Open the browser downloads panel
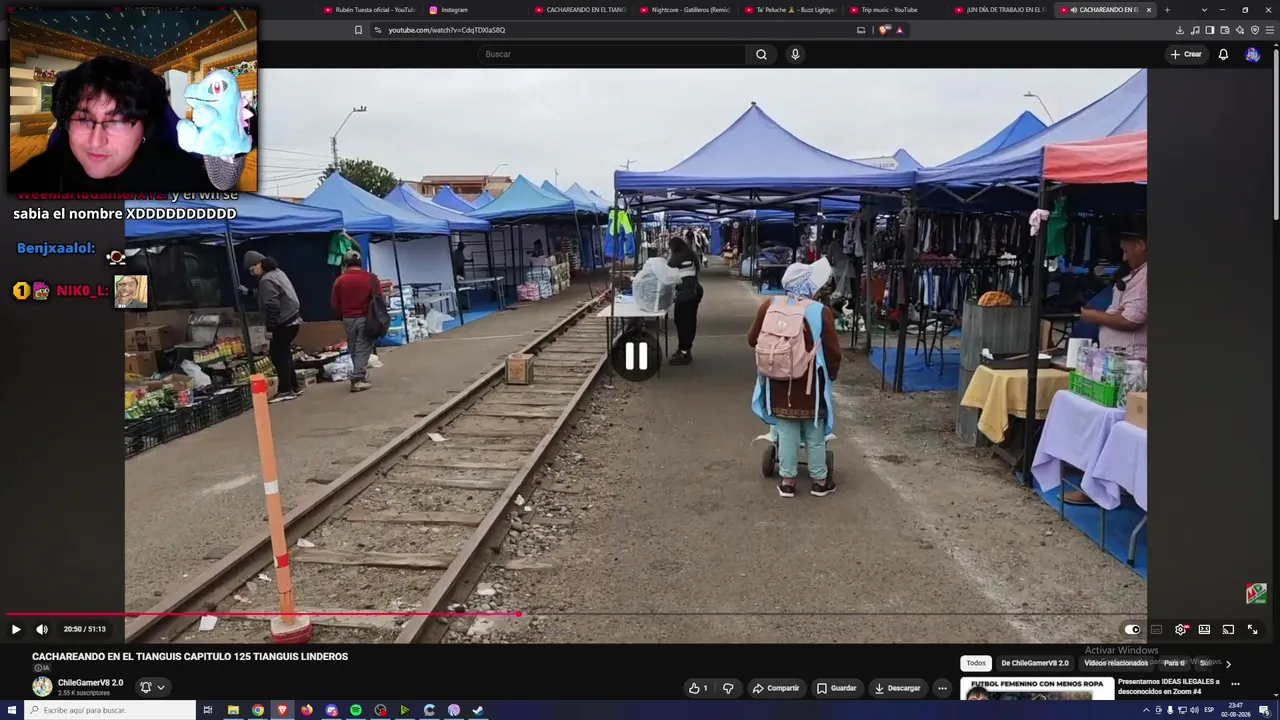Viewport: 1280px width, 720px height. tap(1180, 30)
